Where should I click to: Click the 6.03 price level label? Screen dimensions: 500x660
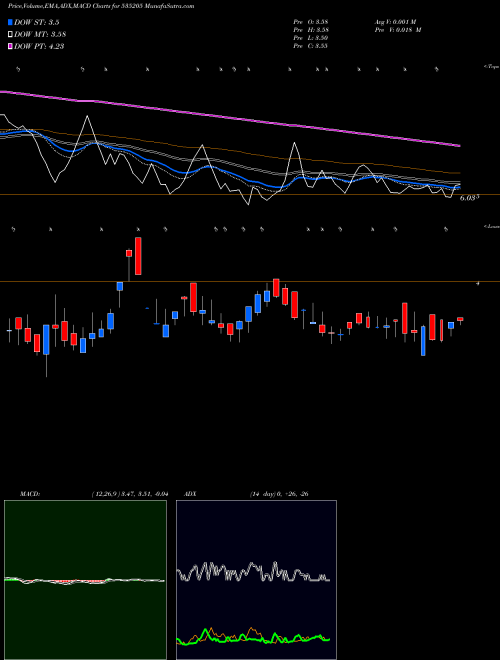click(469, 197)
